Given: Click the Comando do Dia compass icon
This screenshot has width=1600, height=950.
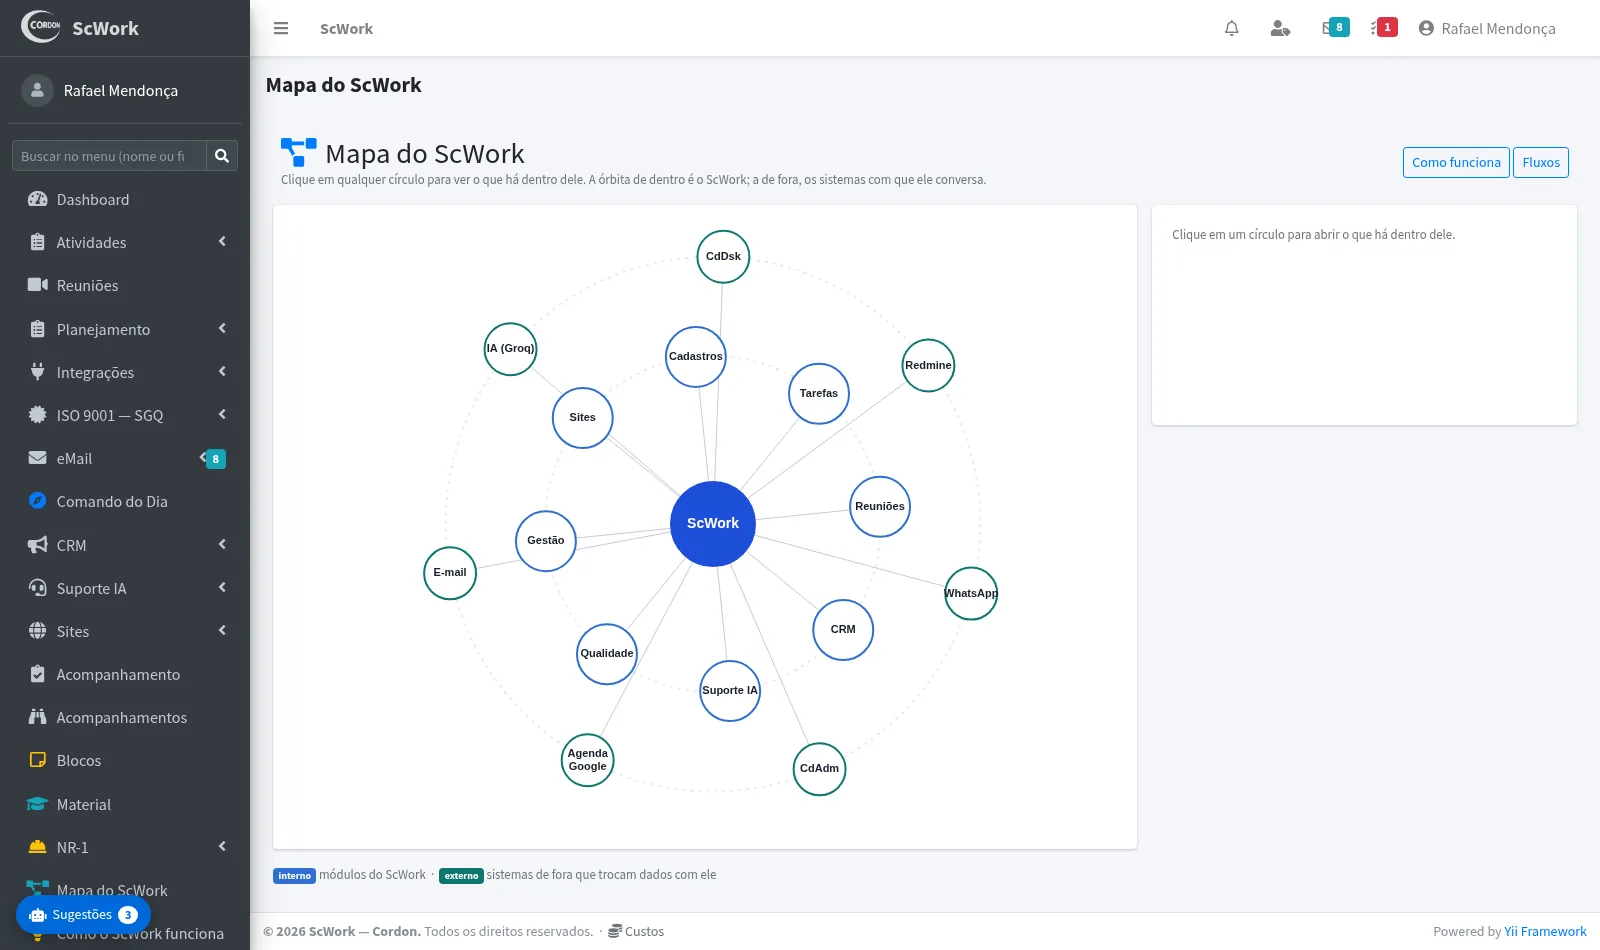Looking at the screenshot, I should point(38,501).
